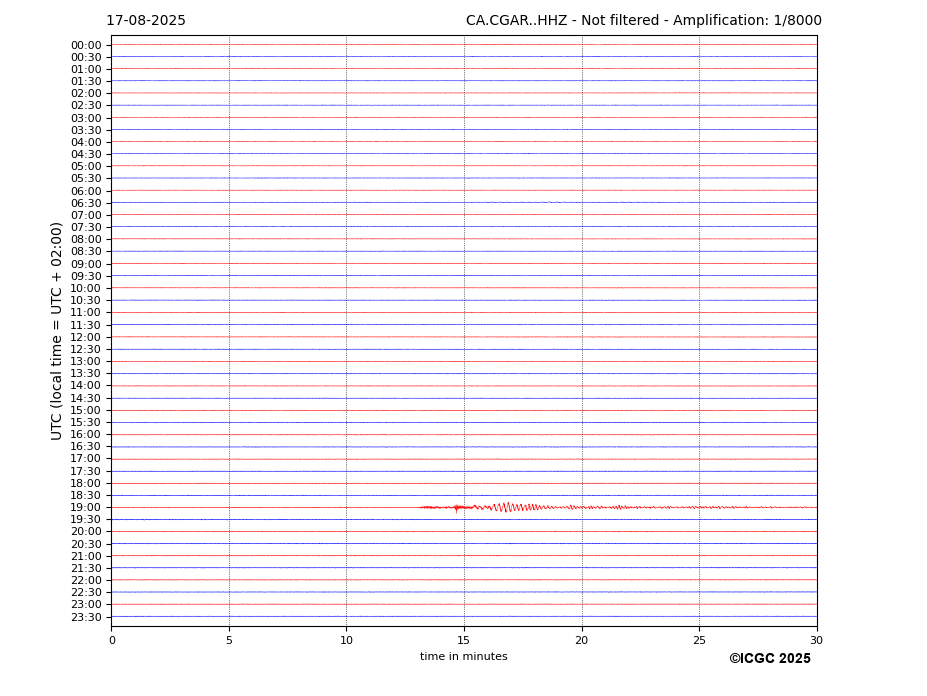The width and height of the screenshot is (927, 696).
Task: Click the x-axis tick label 5
Action: [x=229, y=640]
